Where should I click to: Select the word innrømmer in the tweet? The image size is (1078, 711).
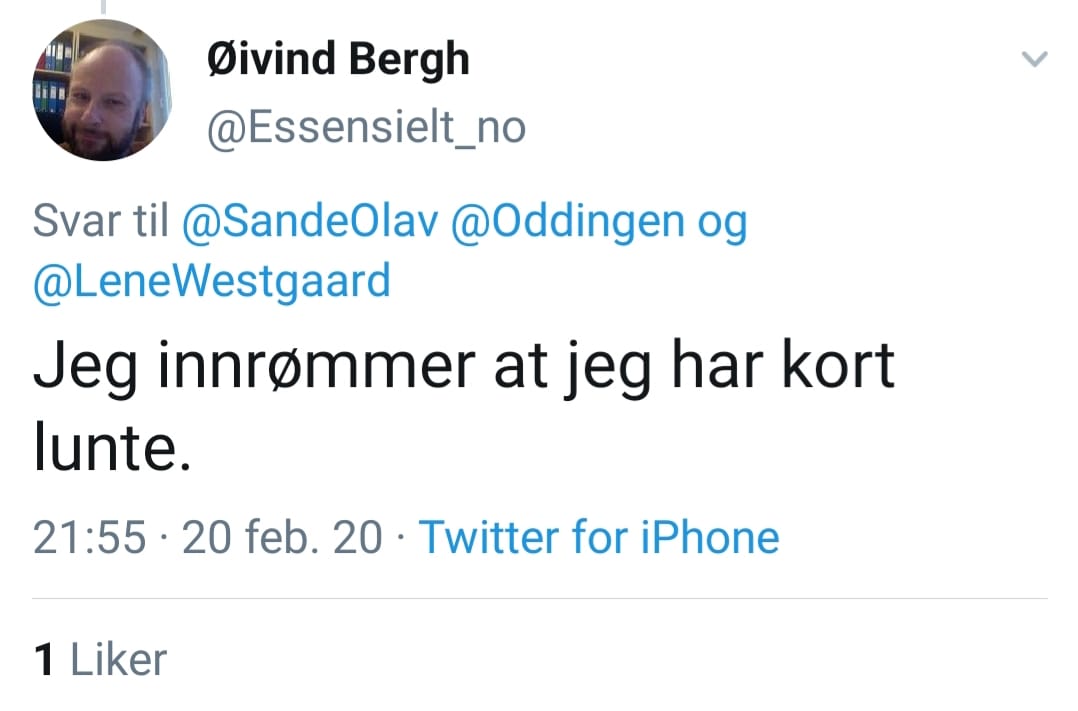[317, 366]
